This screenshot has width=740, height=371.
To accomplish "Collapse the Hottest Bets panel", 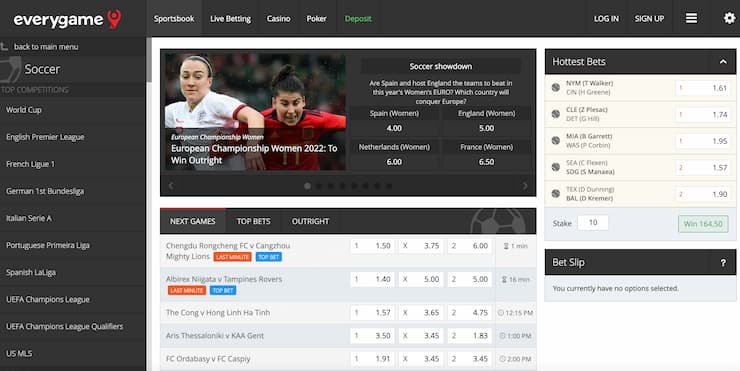I will (x=723, y=62).
